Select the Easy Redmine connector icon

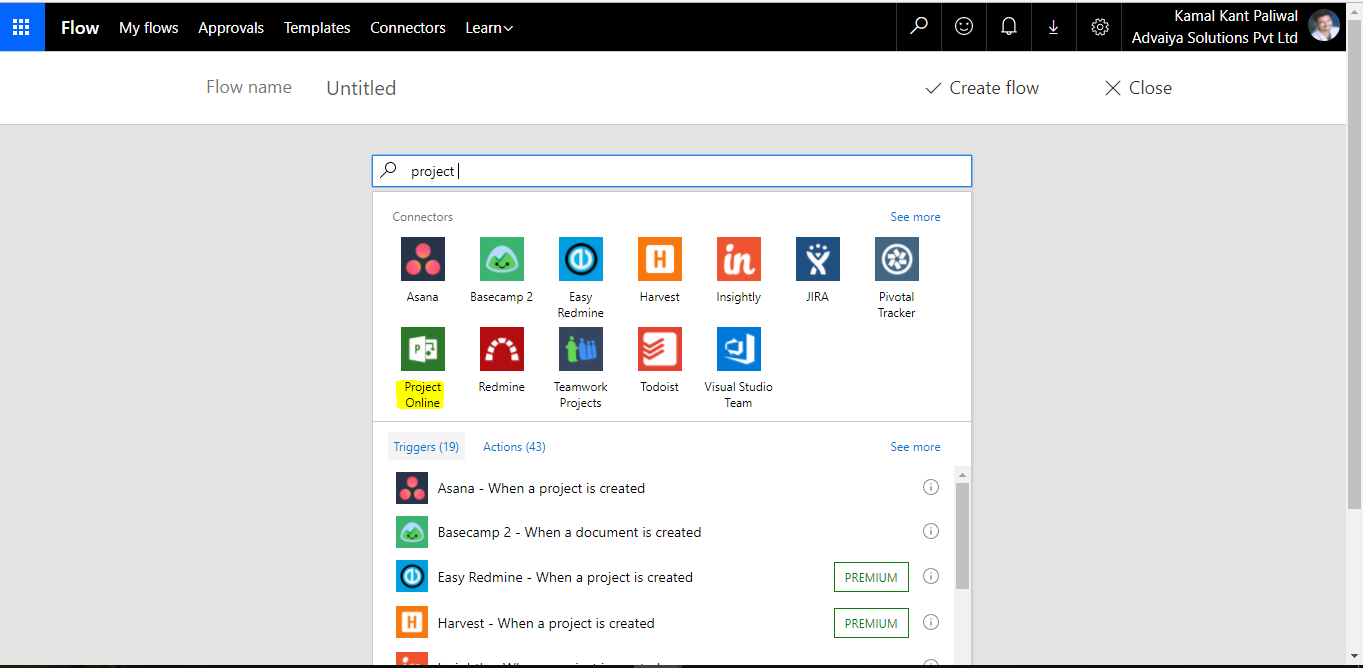(x=581, y=259)
